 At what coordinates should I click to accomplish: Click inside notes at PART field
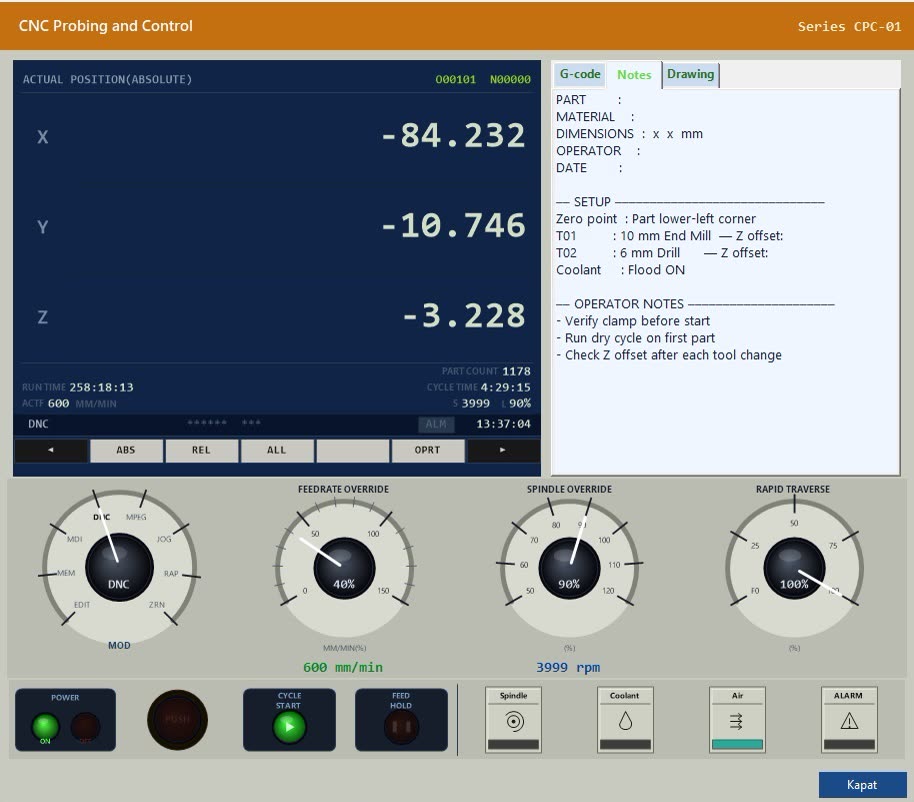[x=589, y=100]
